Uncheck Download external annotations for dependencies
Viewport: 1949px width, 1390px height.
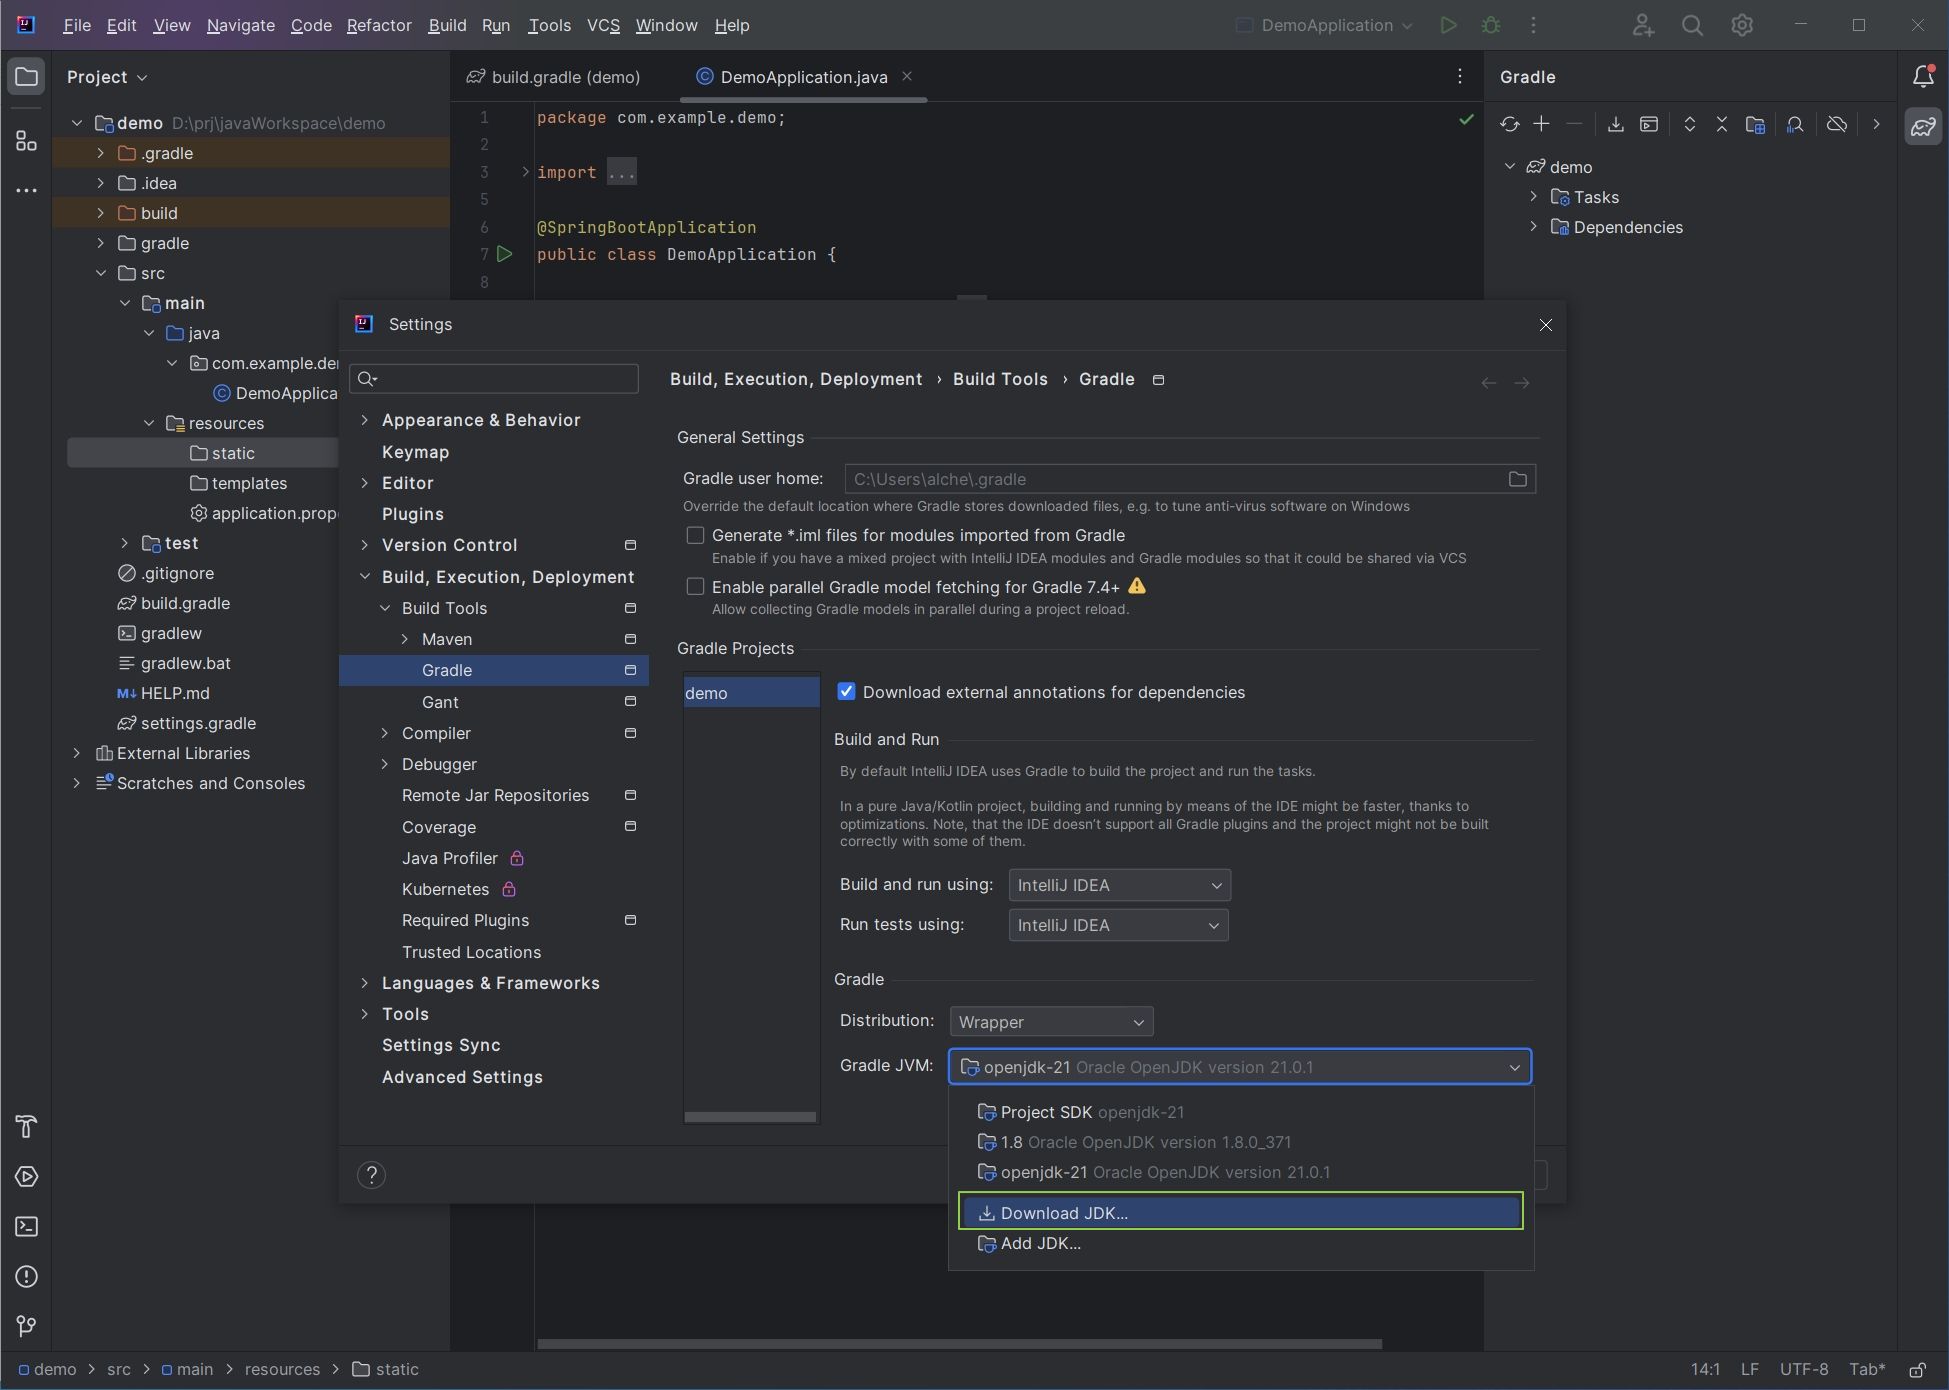point(846,692)
